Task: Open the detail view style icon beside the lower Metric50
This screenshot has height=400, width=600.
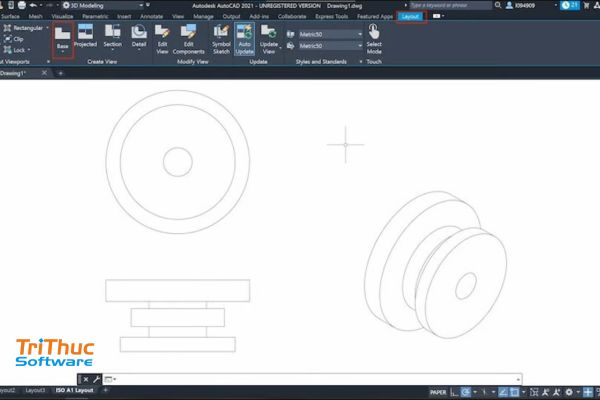Action: 291,46
